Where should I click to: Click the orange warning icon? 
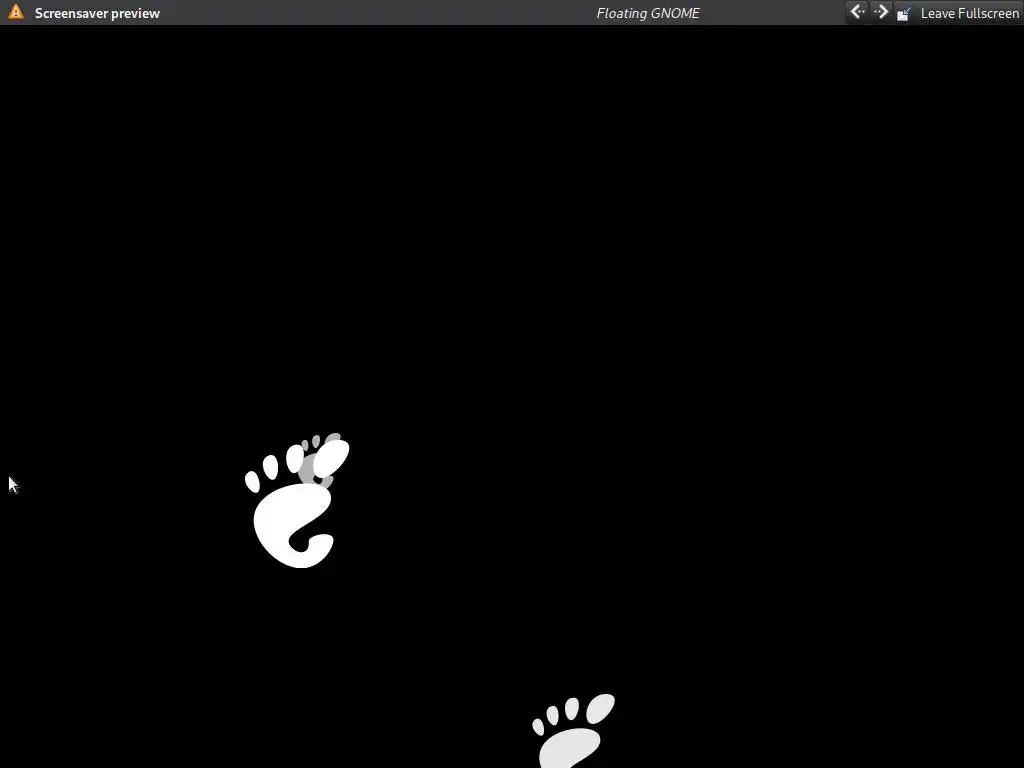(16, 12)
